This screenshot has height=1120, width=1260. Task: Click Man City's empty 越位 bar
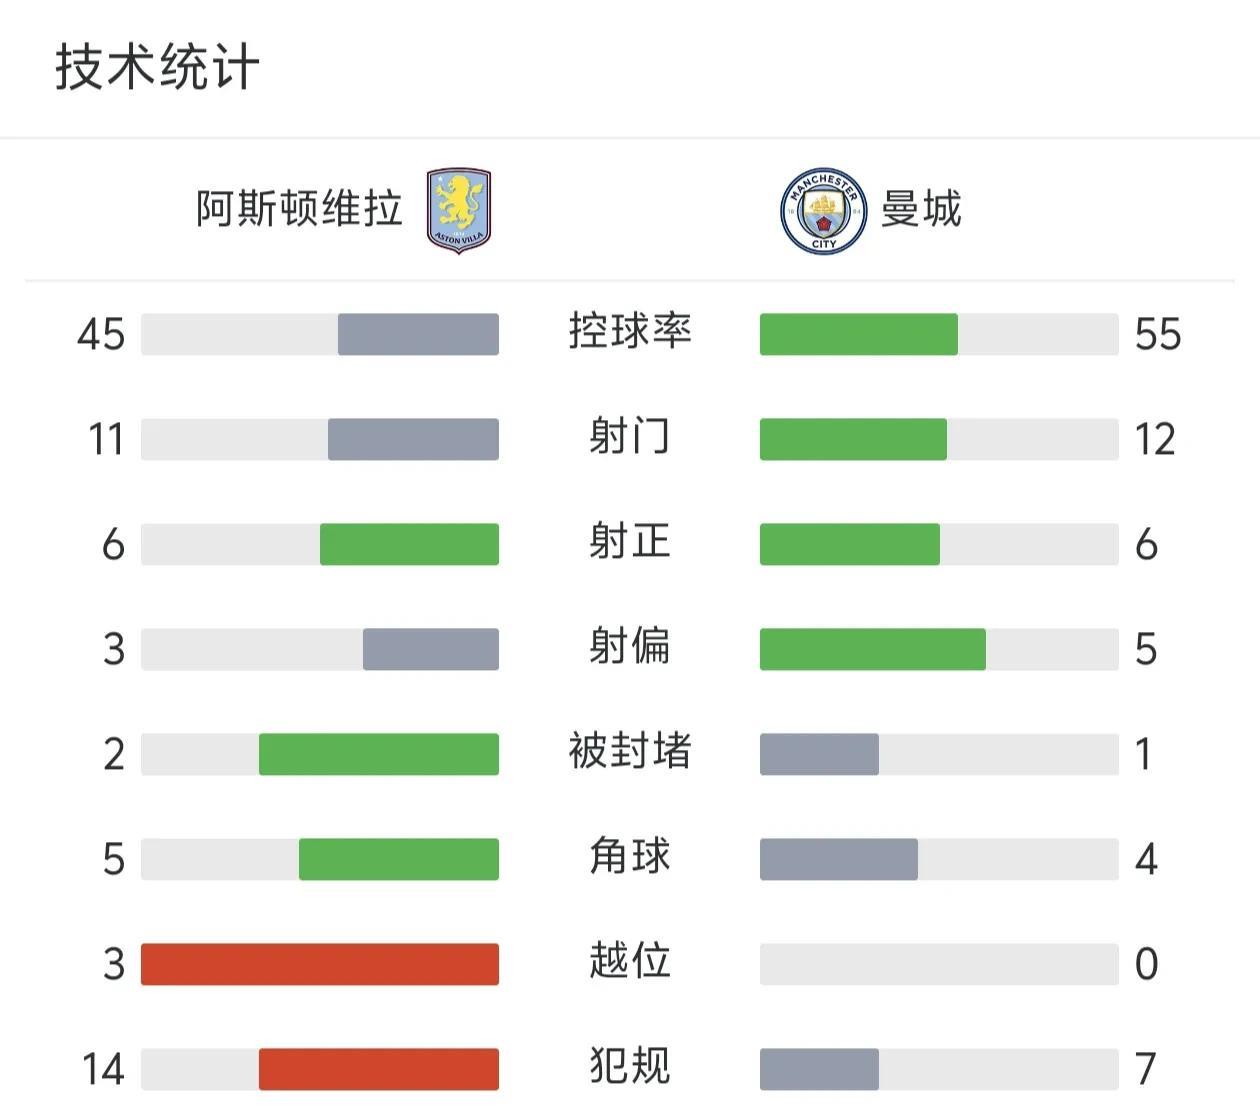939,964
